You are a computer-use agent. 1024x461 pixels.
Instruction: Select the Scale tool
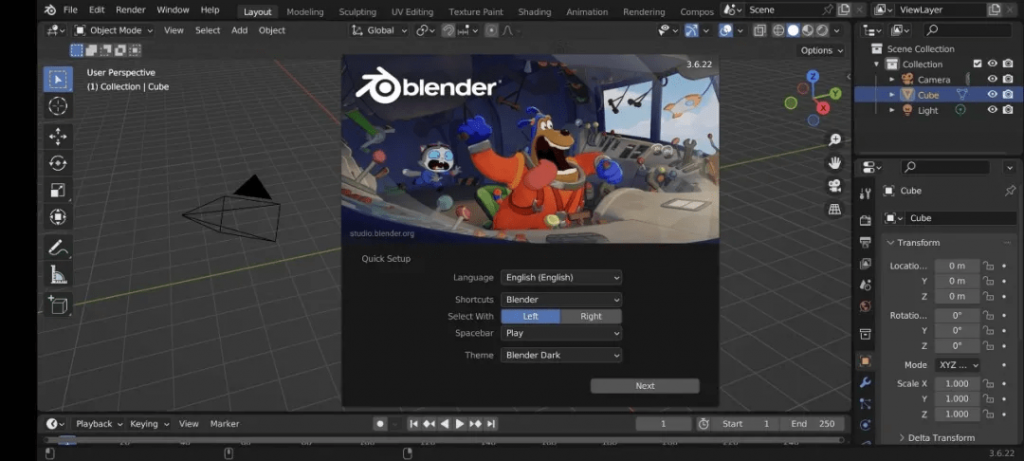58,190
